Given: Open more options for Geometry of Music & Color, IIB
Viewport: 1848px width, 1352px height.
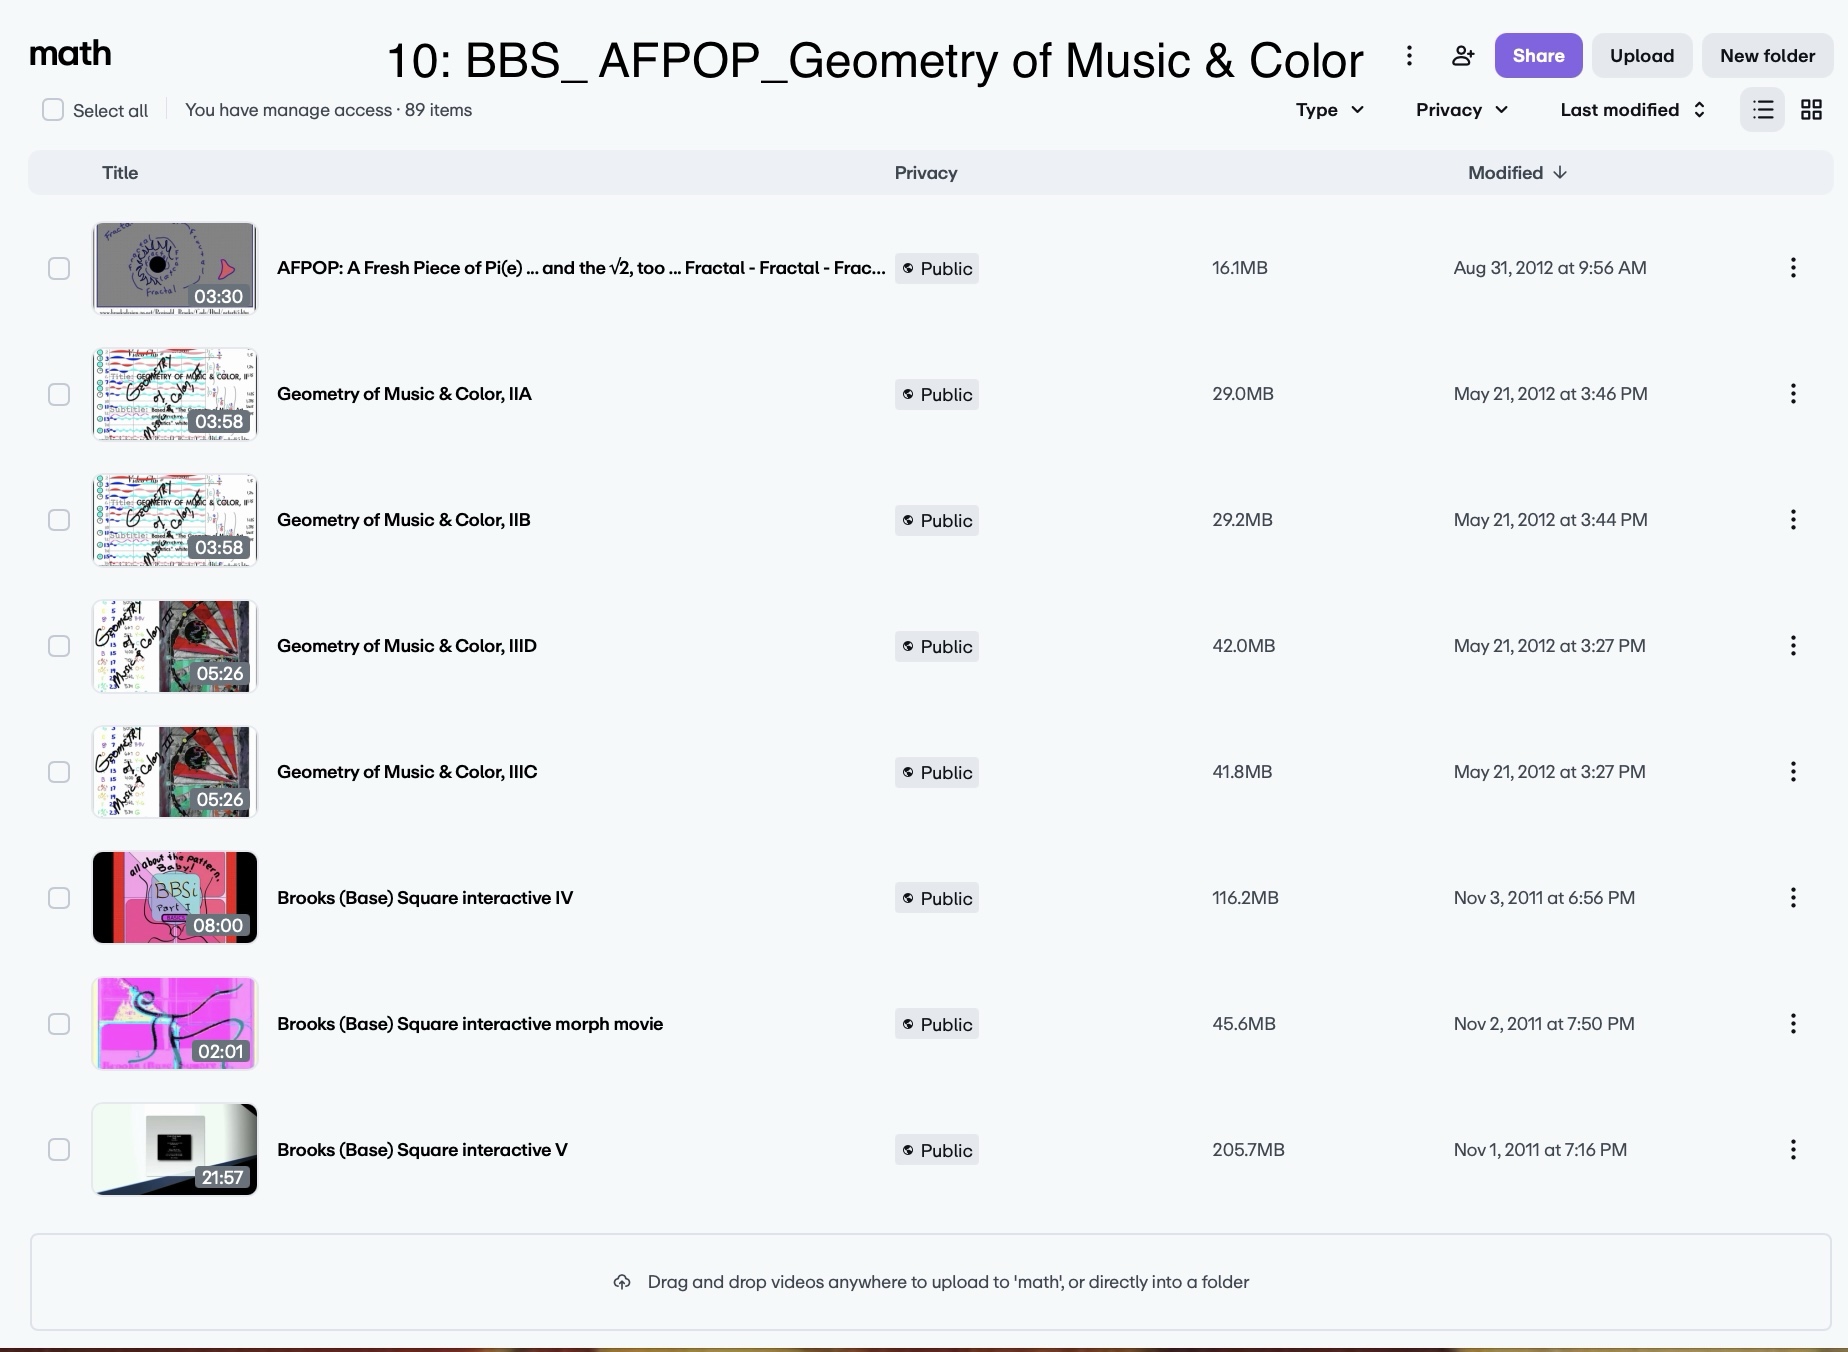Looking at the screenshot, I should 1793,520.
